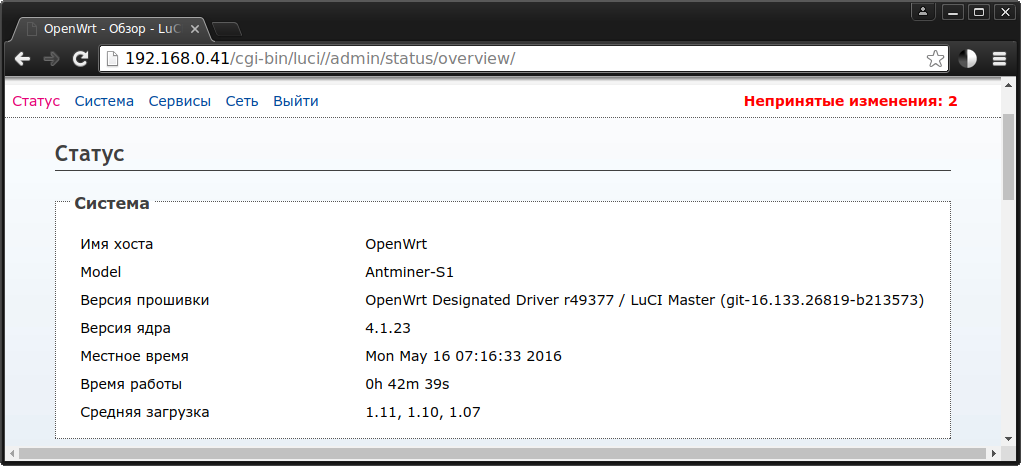Open the Chrome hamburger menu
The image size is (1021, 466).
pos(998,58)
